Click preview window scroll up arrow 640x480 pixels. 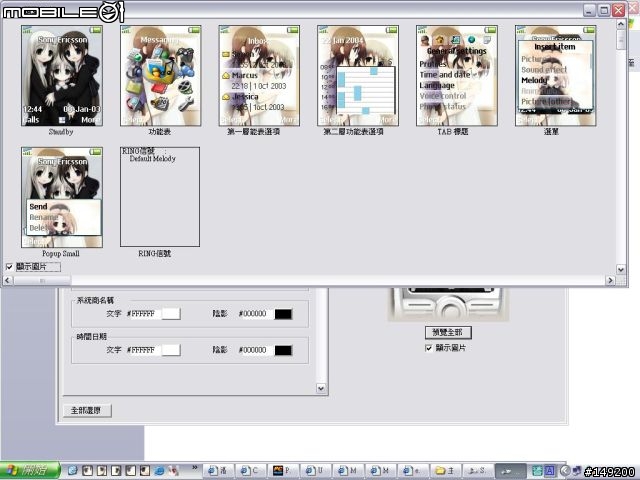click(621, 24)
